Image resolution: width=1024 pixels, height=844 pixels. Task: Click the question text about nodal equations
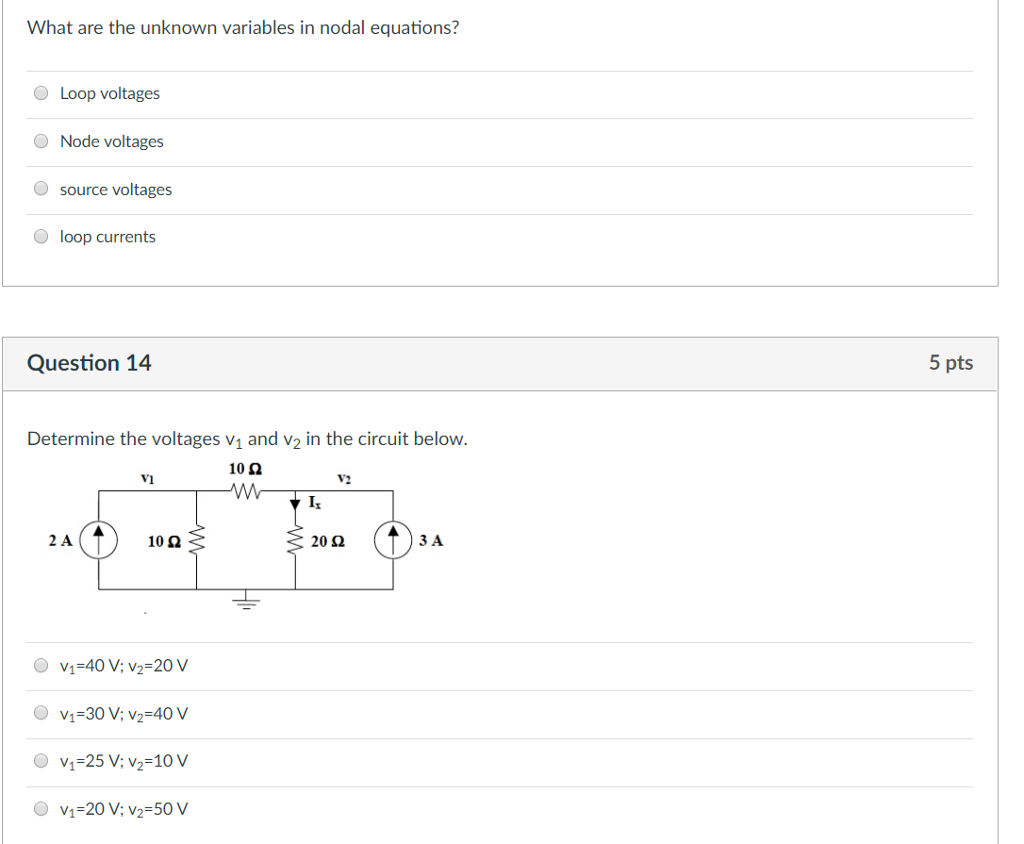tap(242, 27)
